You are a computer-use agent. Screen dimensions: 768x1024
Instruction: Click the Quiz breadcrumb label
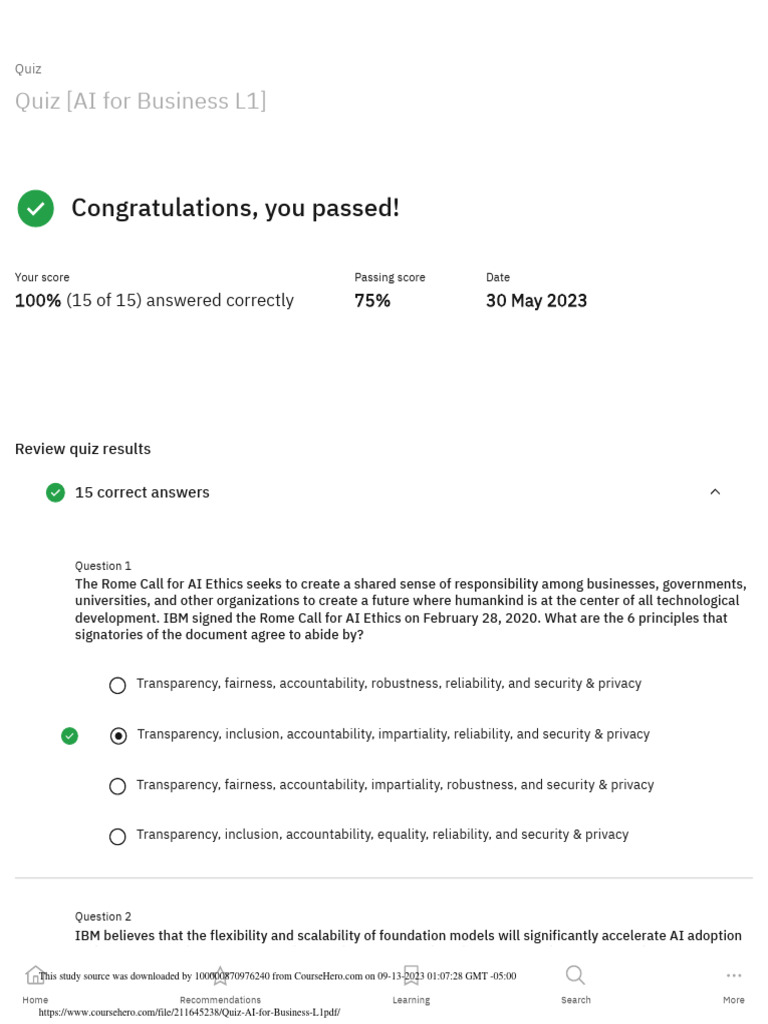pyautogui.click(x=28, y=69)
